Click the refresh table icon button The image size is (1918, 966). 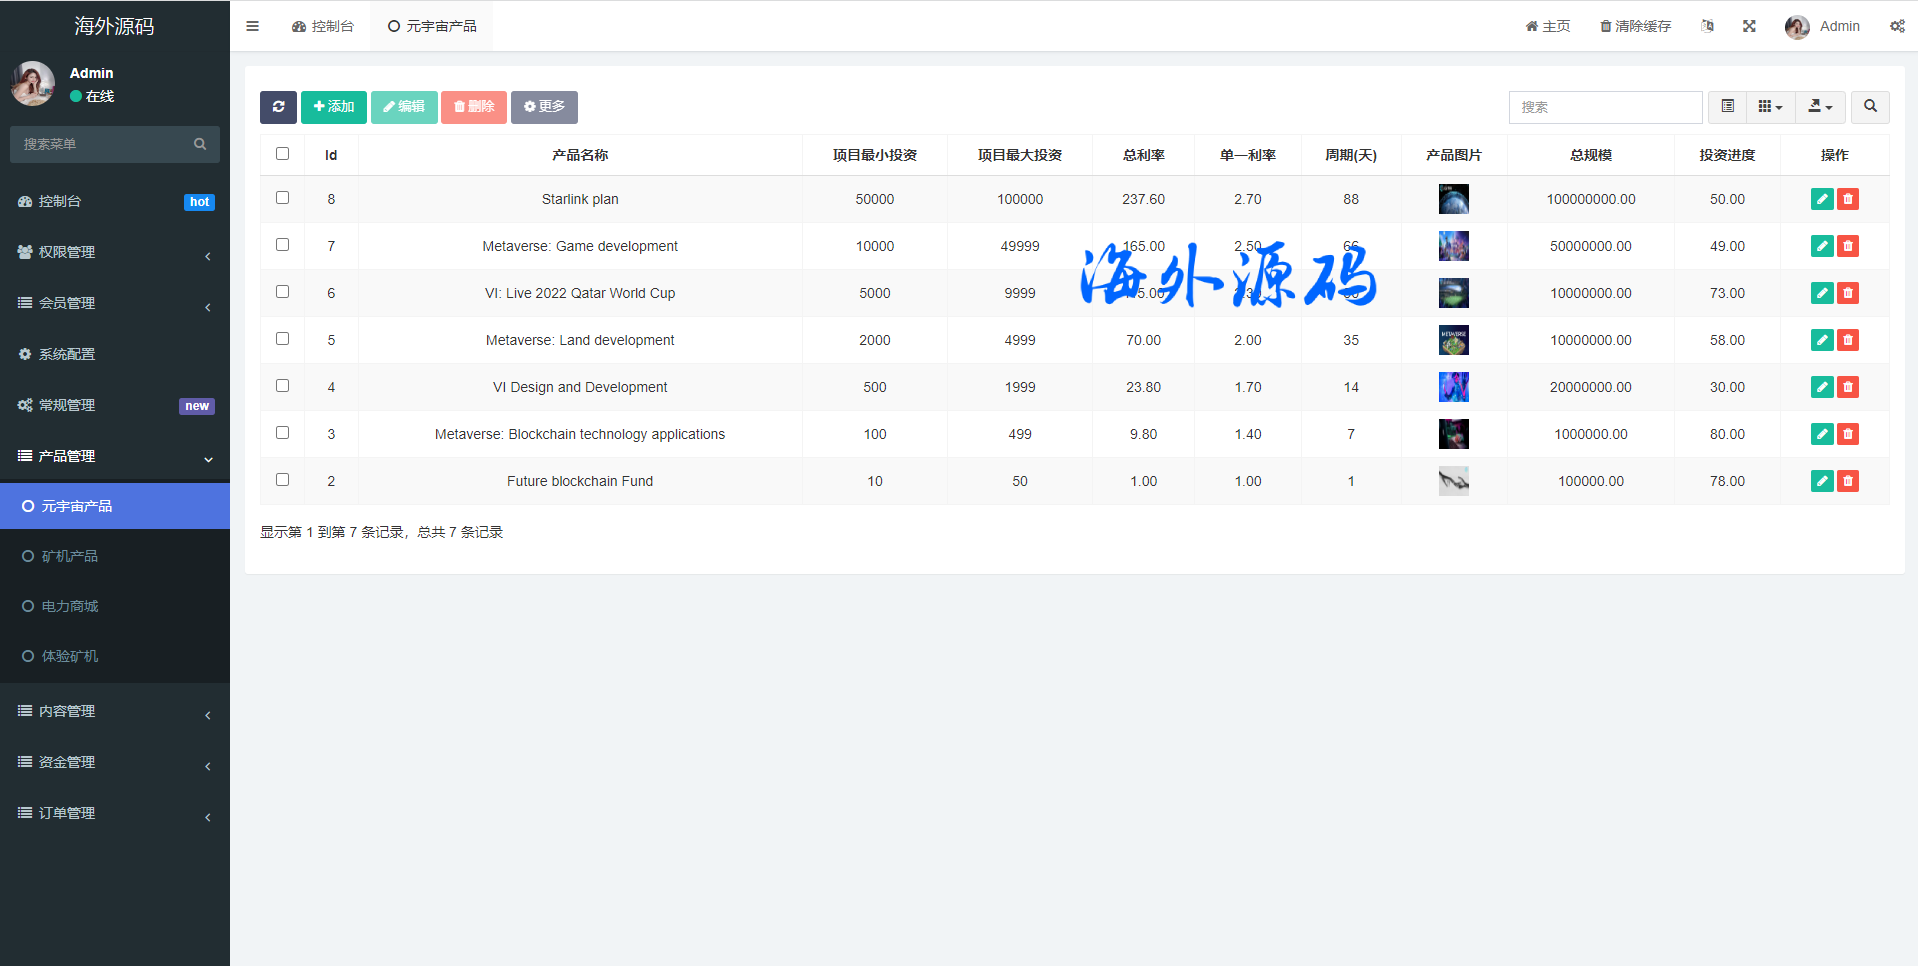click(x=278, y=107)
